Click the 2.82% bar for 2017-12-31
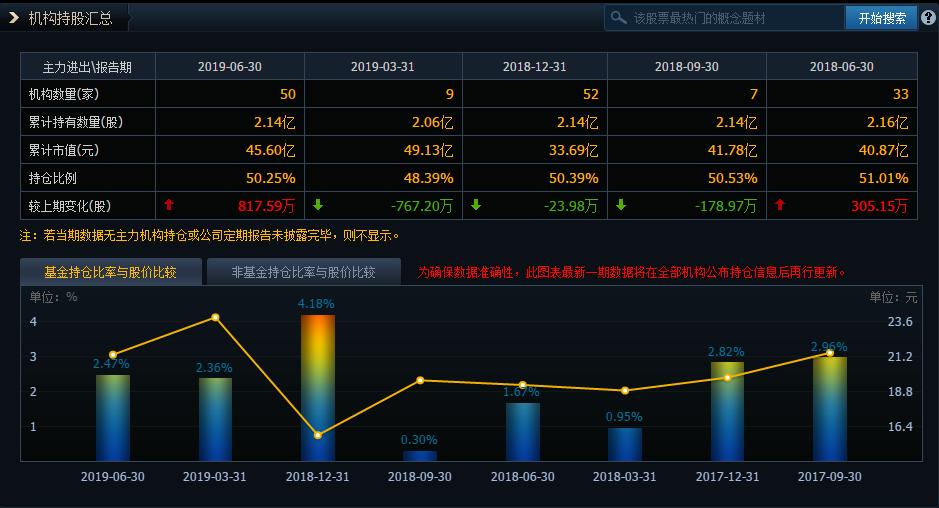939x508 pixels. tap(728, 411)
